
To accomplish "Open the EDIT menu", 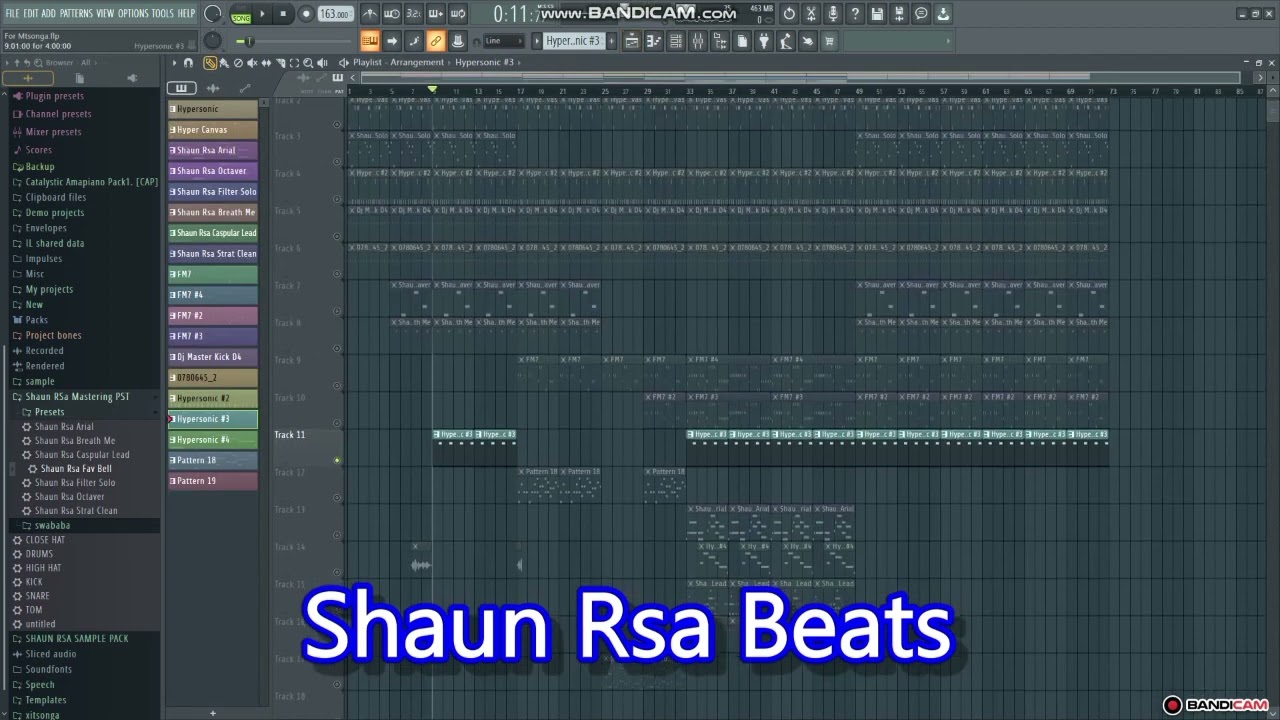I will click(31, 13).
